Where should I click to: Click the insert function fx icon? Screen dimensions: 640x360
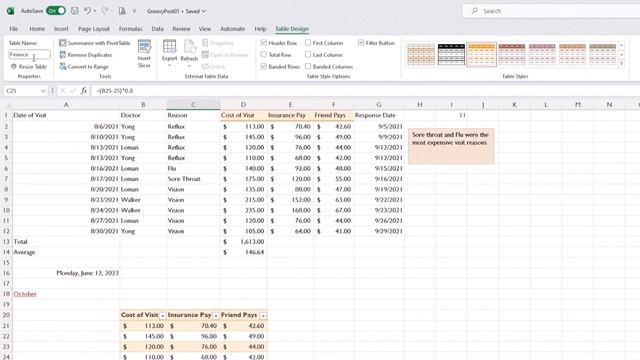pyautogui.click(x=84, y=91)
